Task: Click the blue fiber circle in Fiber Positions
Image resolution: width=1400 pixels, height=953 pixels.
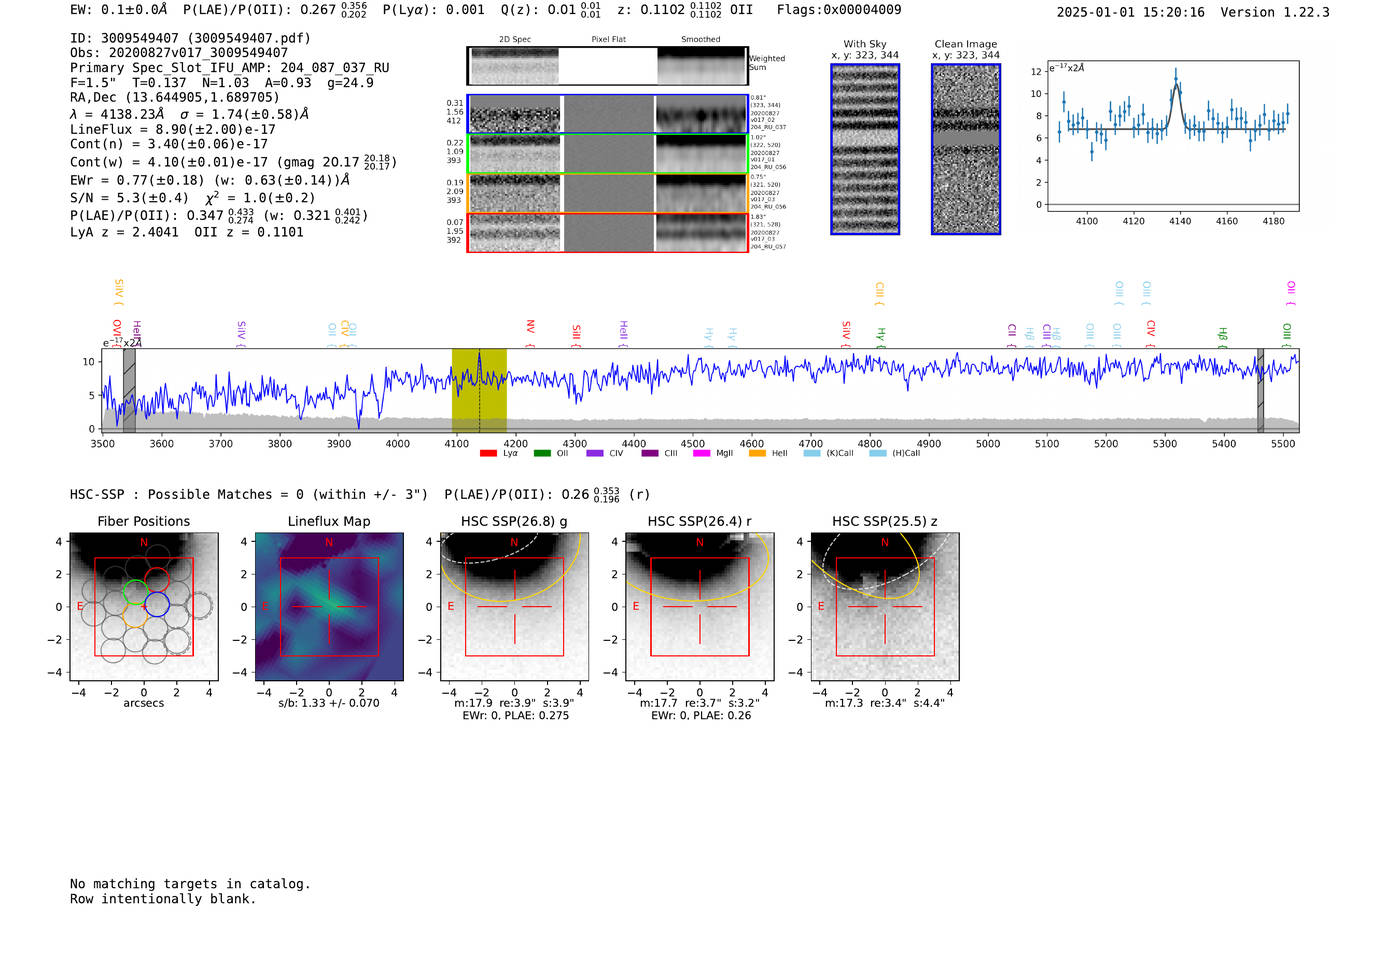Action: pos(157,603)
